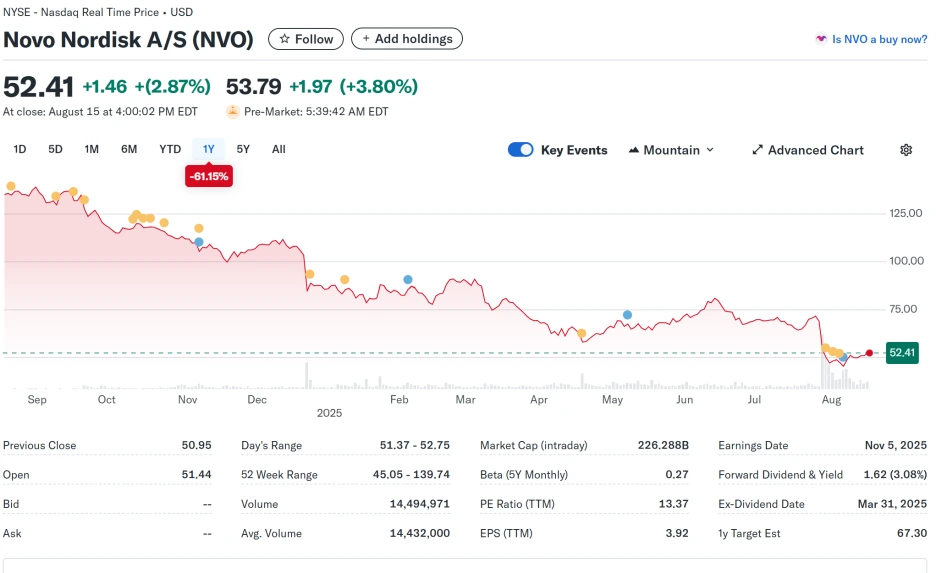Click the blue event marker above February
This screenshot has width=936, height=573.
pos(408,279)
